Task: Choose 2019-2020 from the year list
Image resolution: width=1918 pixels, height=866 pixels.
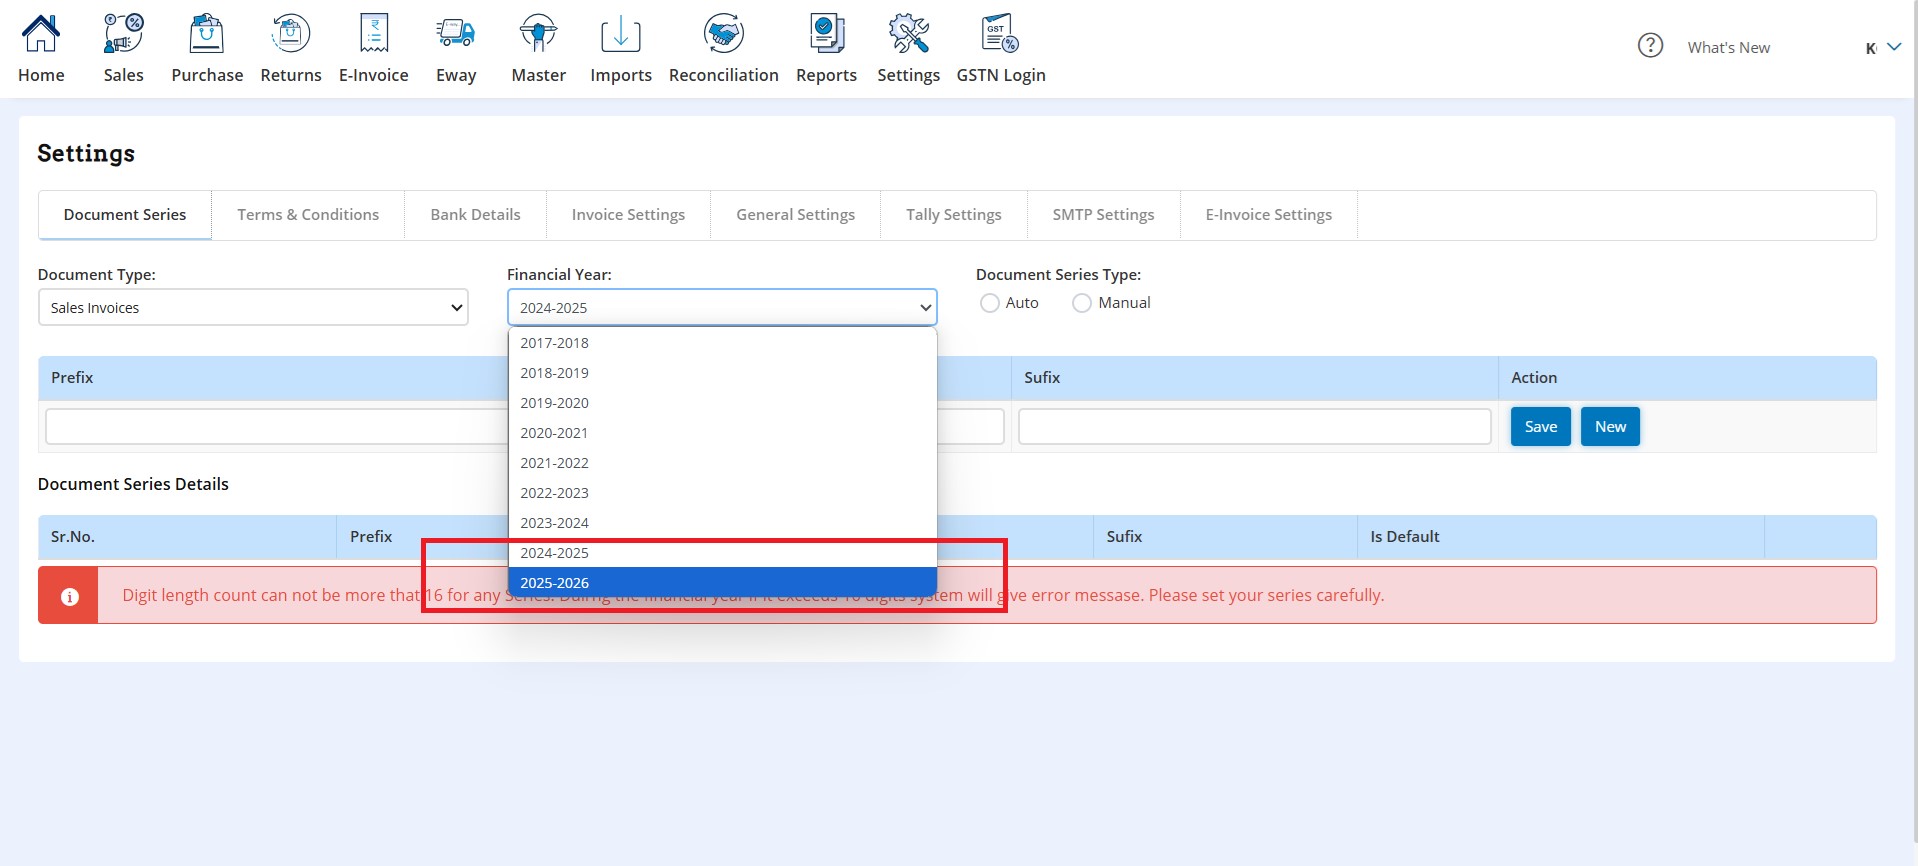Action: point(722,403)
